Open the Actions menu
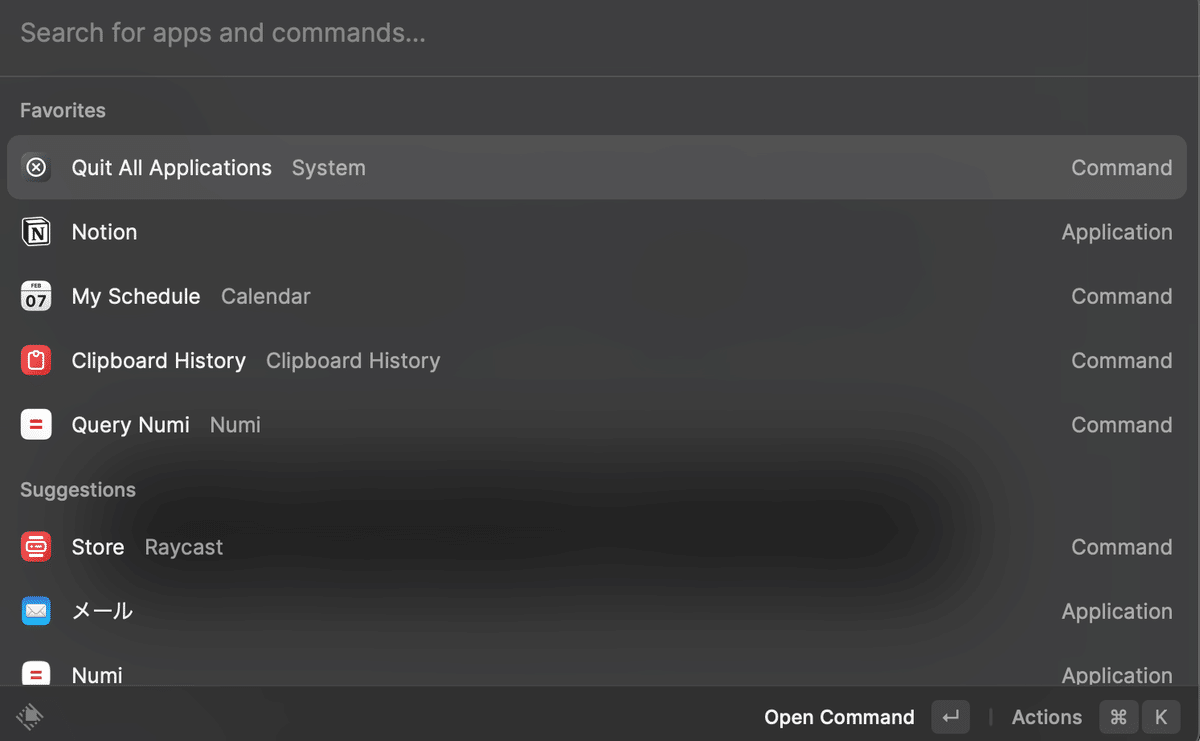Image resolution: width=1200 pixels, height=741 pixels. [1046, 717]
